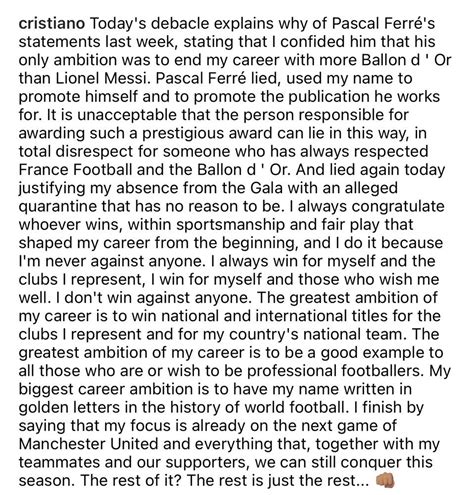Click the phrase 'Pascal Ferré lied' in caption
The width and height of the screenshot is (474, 495).
coord(216,79)
